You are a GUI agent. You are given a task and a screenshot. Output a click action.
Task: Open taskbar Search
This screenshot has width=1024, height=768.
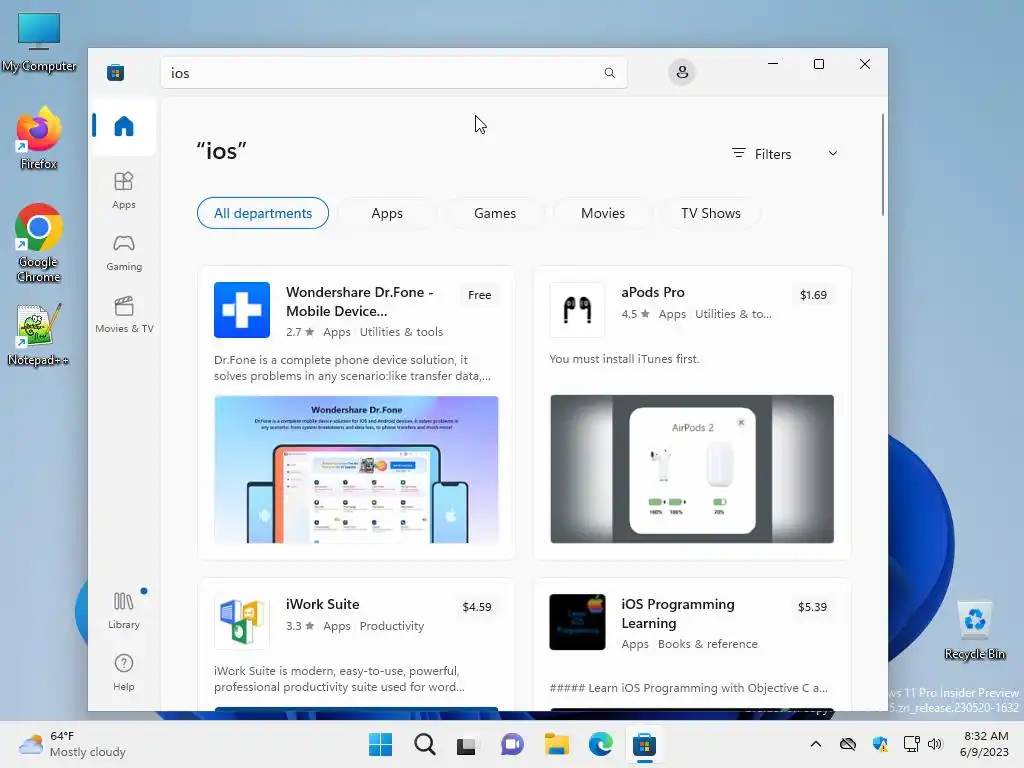424,744
